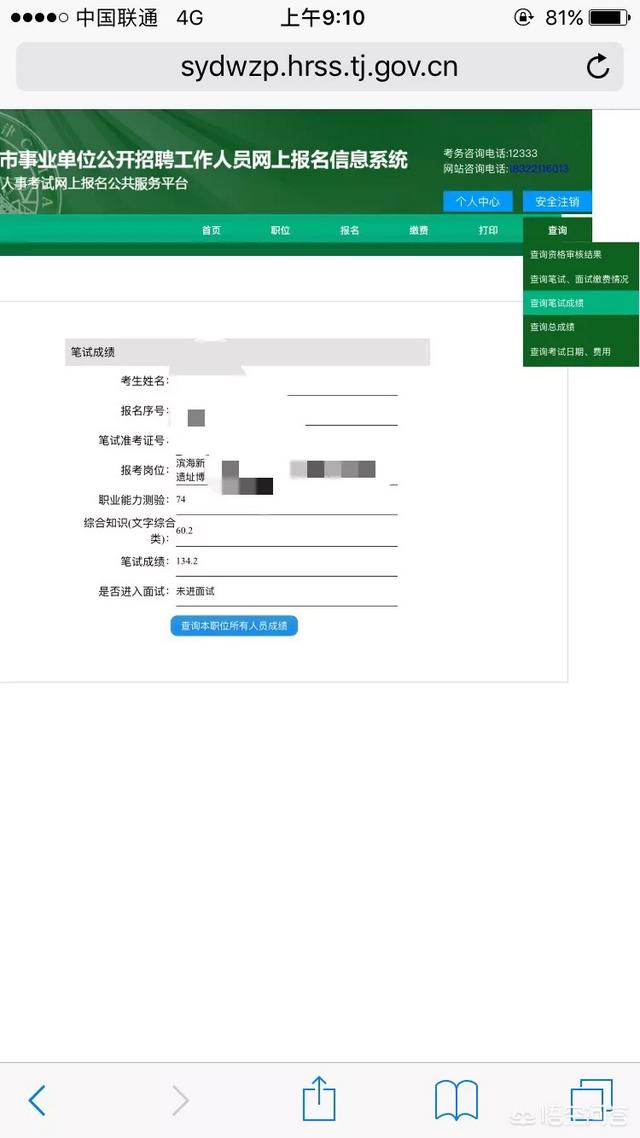The width and height of the screenshot is (640, 1138).
Task: Click the 职业能力测验 score 74
Action: (181, 500)
